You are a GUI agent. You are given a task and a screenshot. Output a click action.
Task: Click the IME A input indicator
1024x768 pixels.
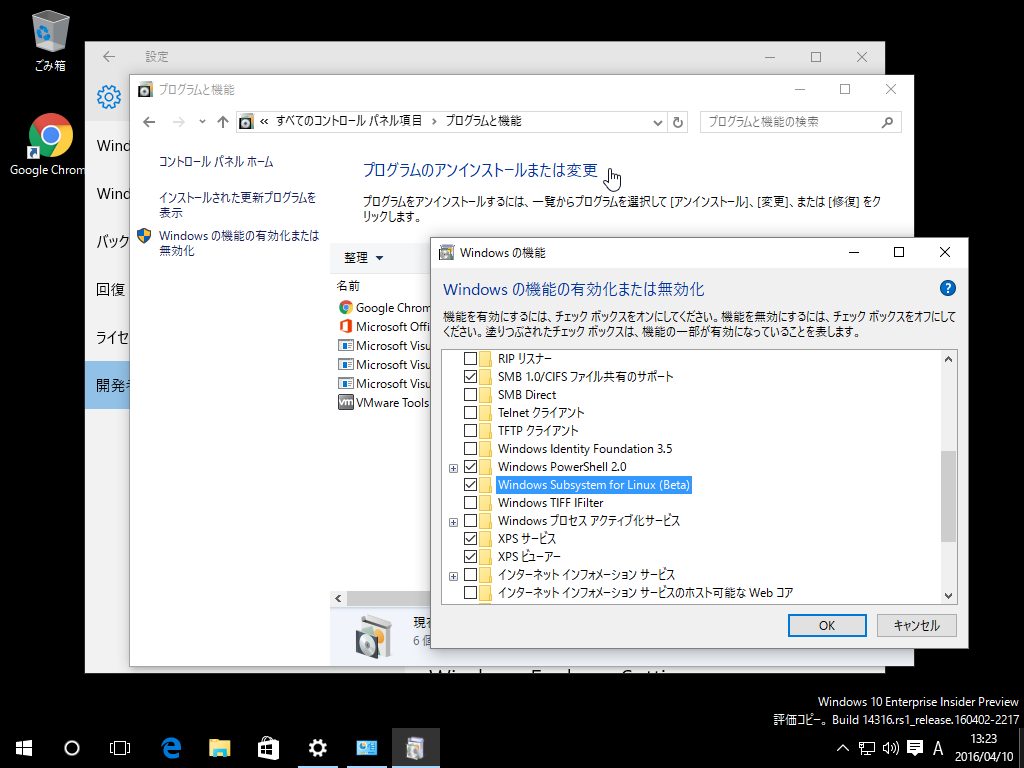pos(938,748)
